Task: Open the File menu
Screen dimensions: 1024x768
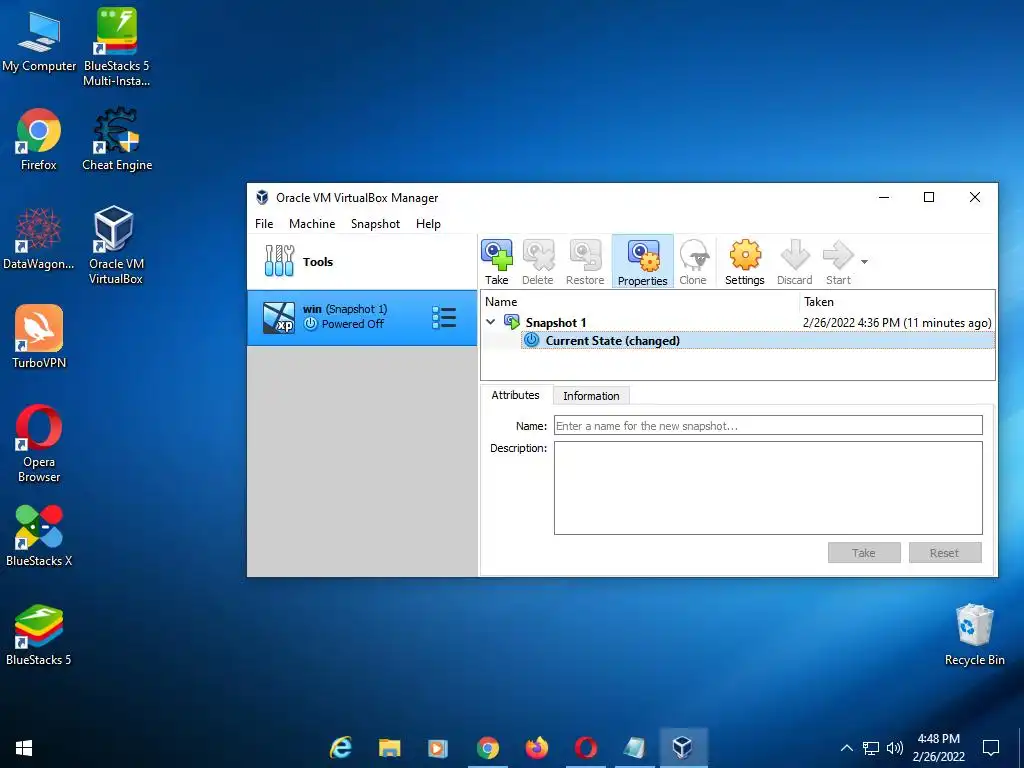Action: [264, 223]
